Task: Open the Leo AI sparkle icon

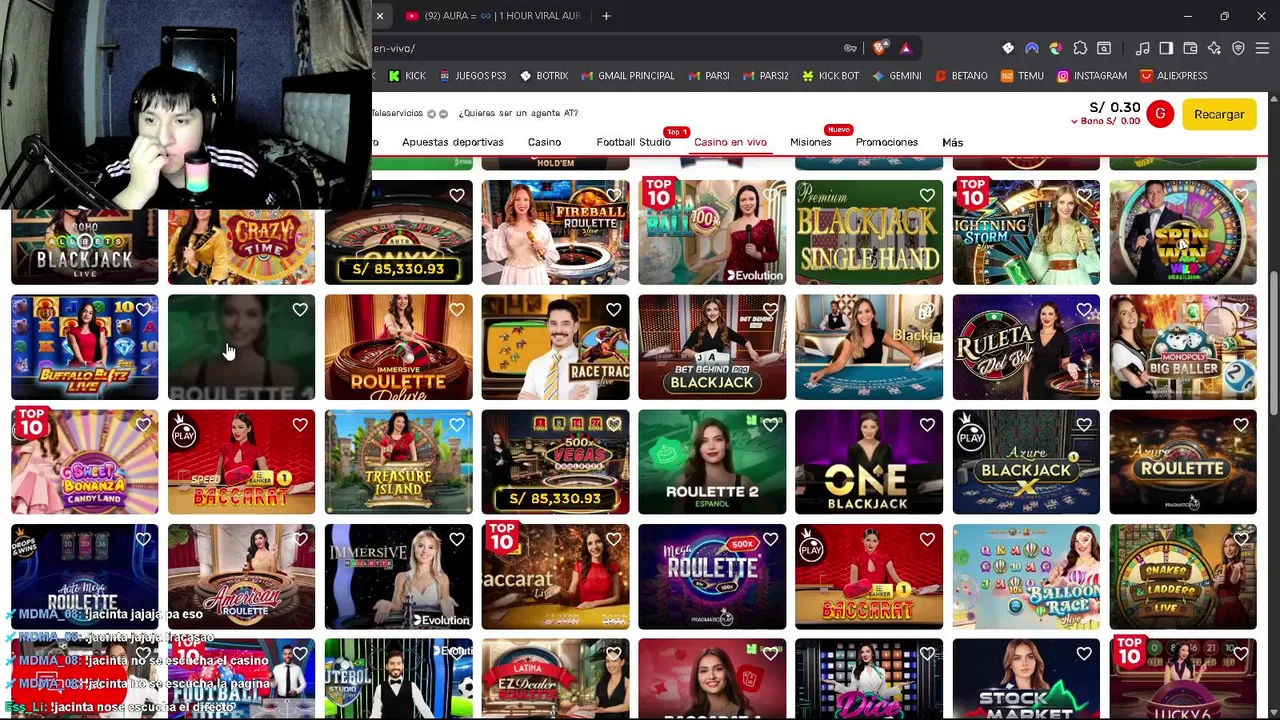Action: [1214, 48]
